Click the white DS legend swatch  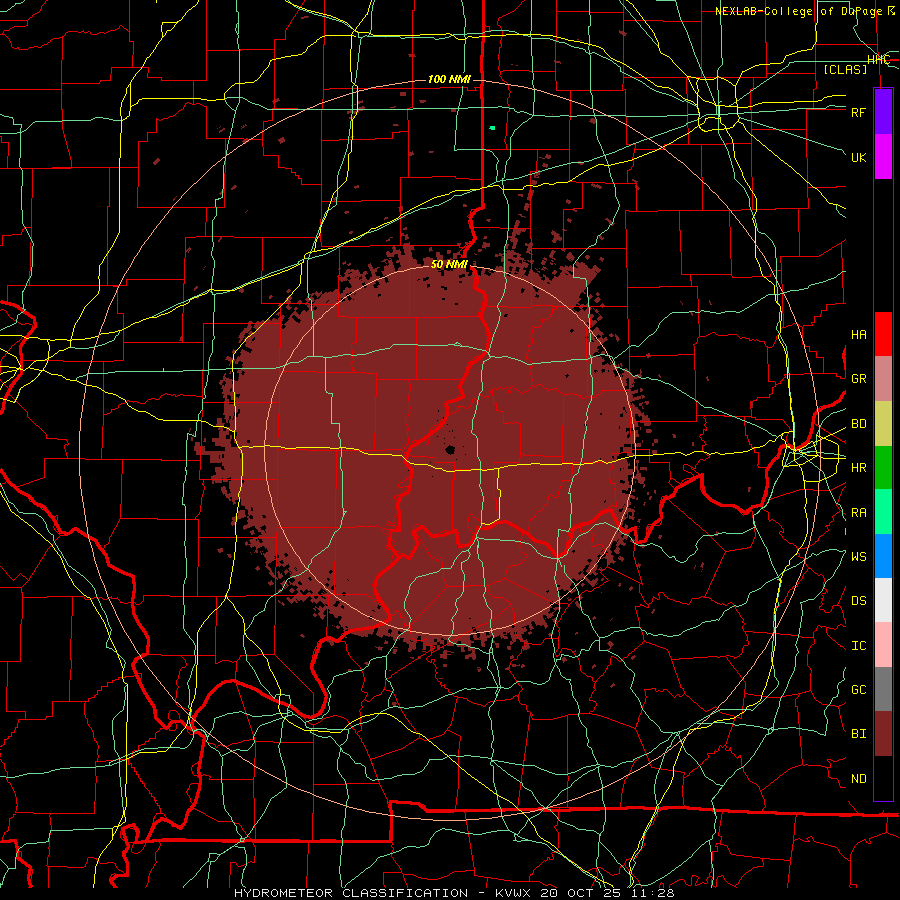(x=883, y=600)
